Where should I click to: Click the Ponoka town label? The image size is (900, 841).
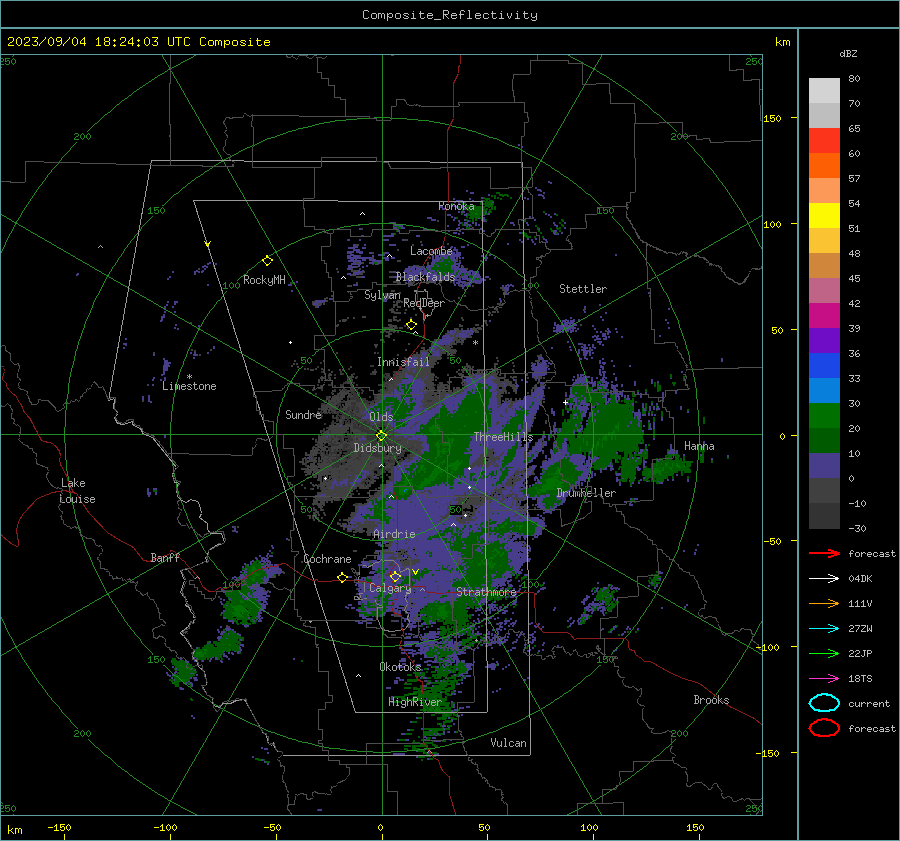[x=456, y=206]
